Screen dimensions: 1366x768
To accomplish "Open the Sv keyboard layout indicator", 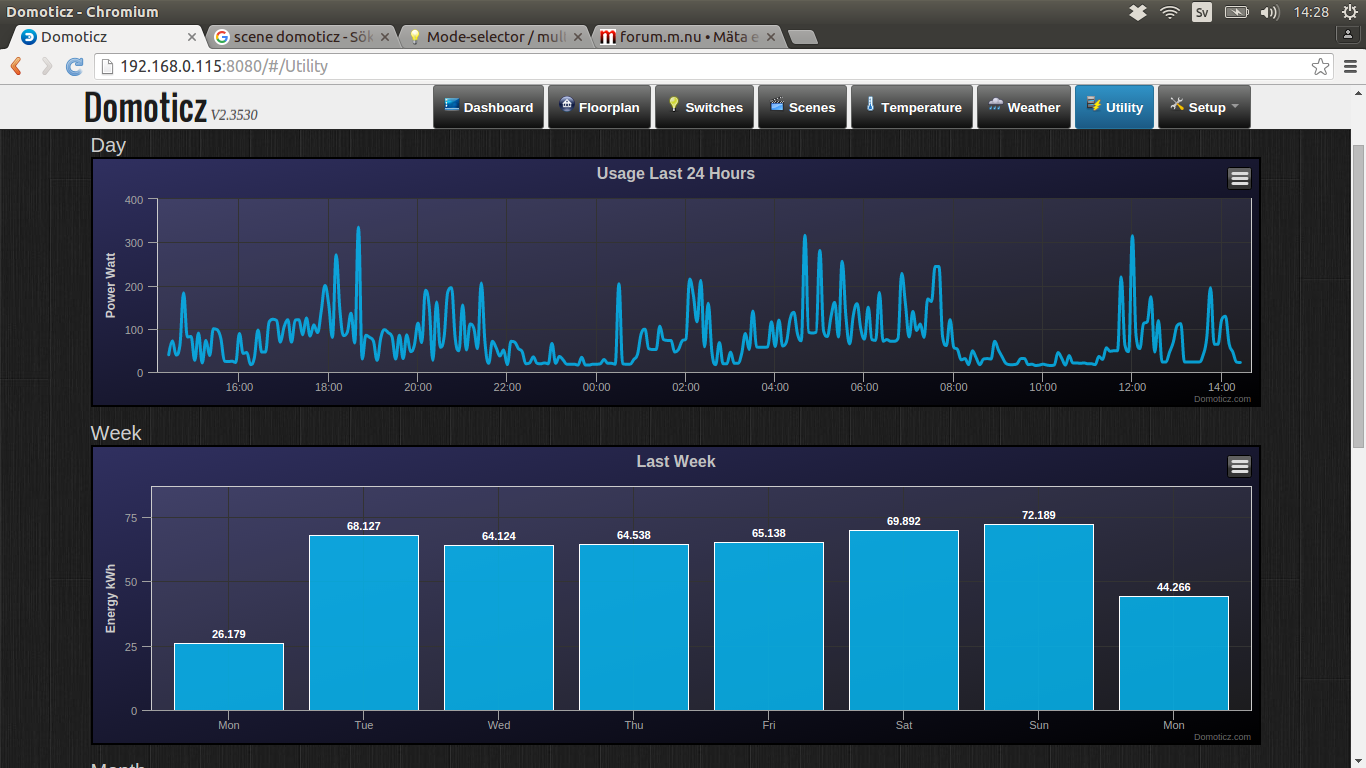I will 1202,12.
